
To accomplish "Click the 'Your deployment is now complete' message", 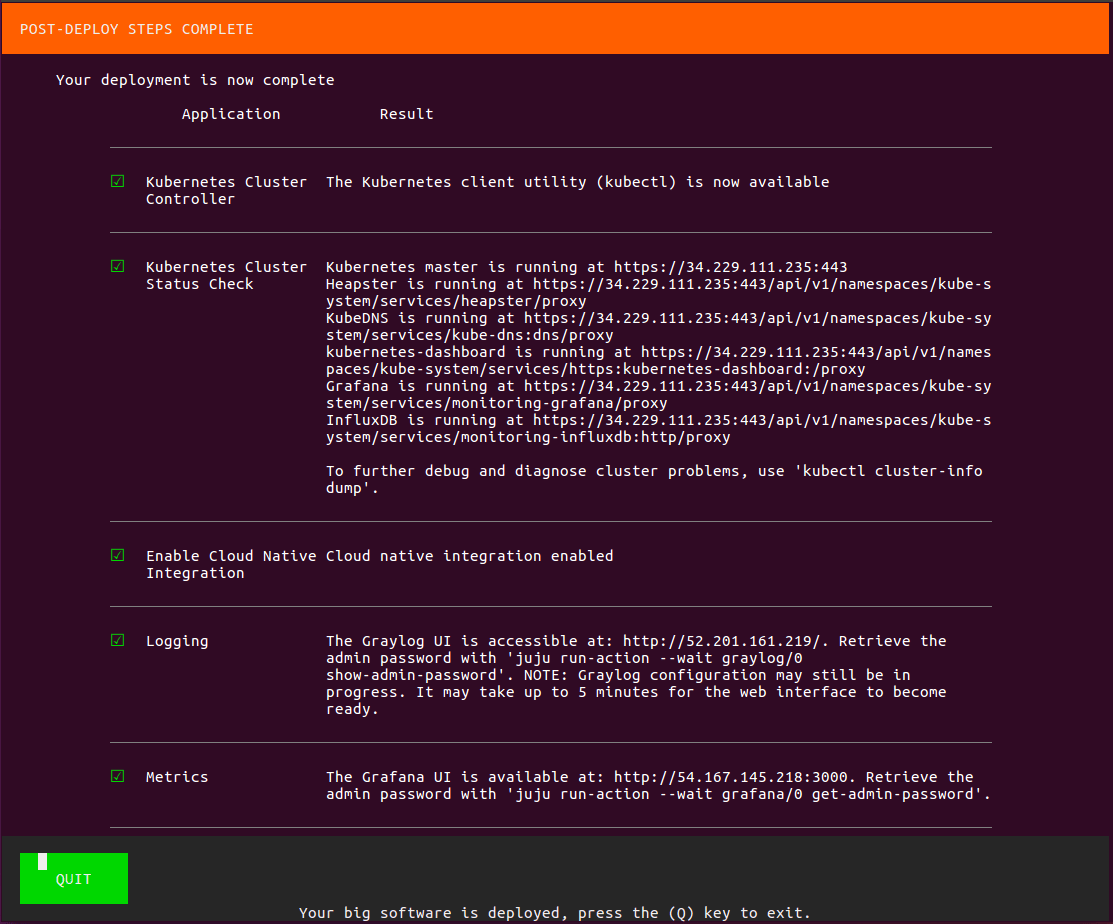I will pos(195,80).
